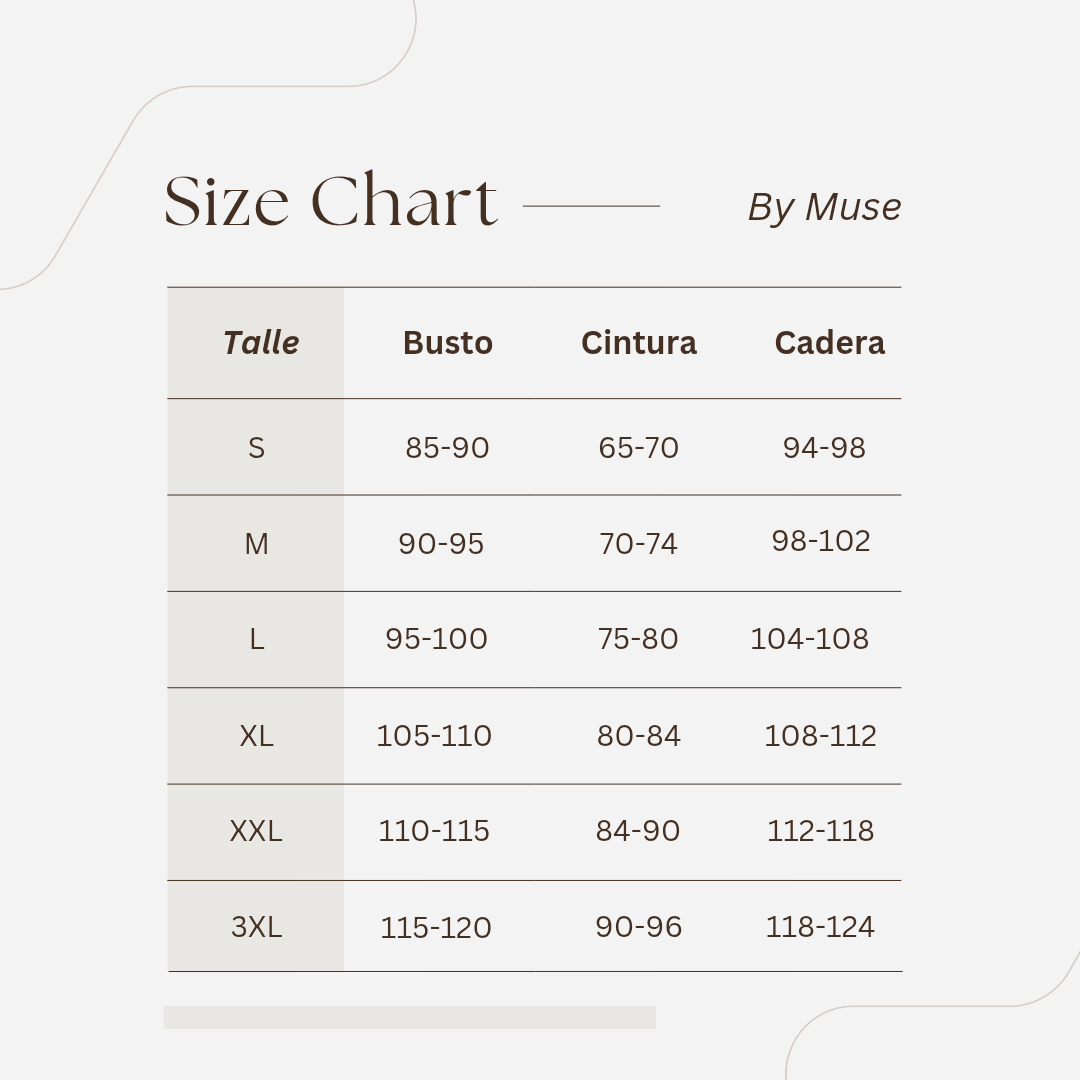Viewport: 1080px width, 1080px height.
Task: Click the horizontal line beside the title
Action: tap(591, 206)
